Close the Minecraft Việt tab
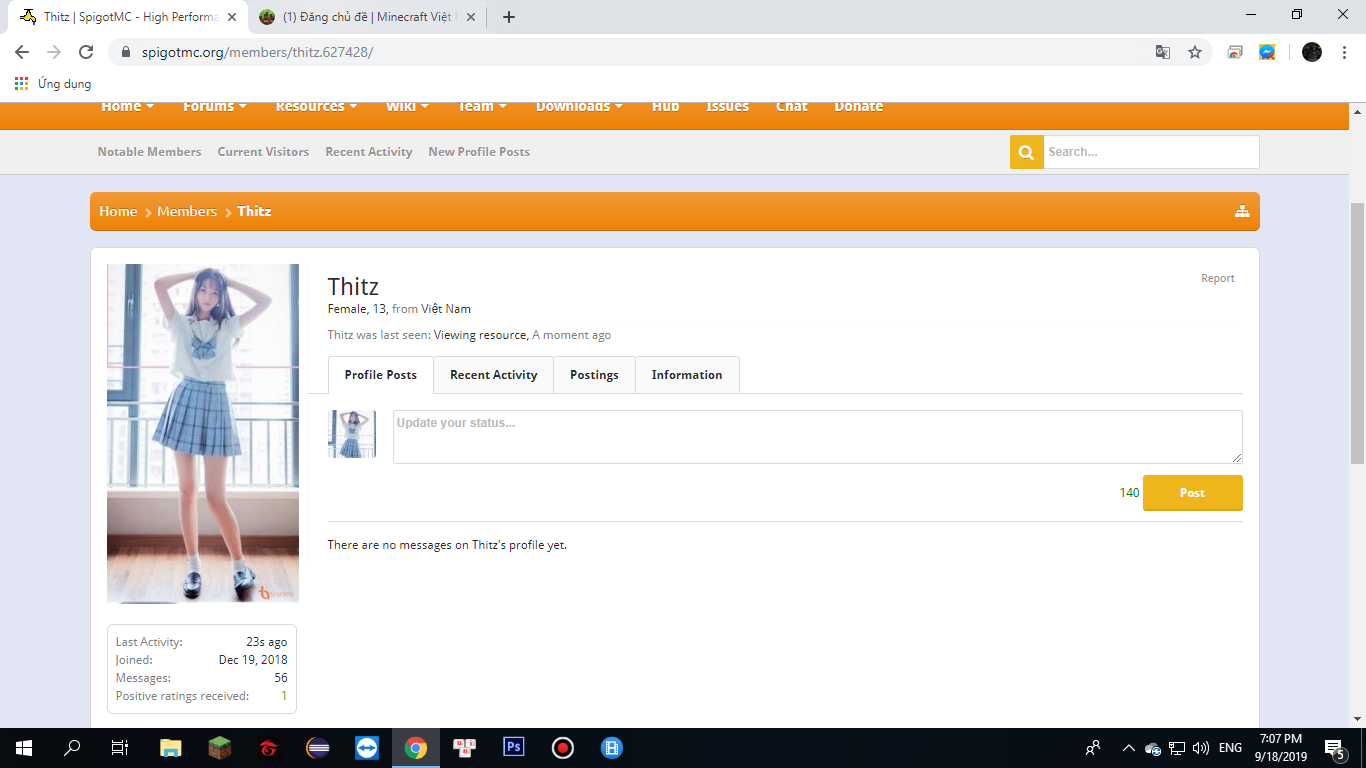This screenshot has height=768, width=1366. pyautogui.click(x=471, y=17)
